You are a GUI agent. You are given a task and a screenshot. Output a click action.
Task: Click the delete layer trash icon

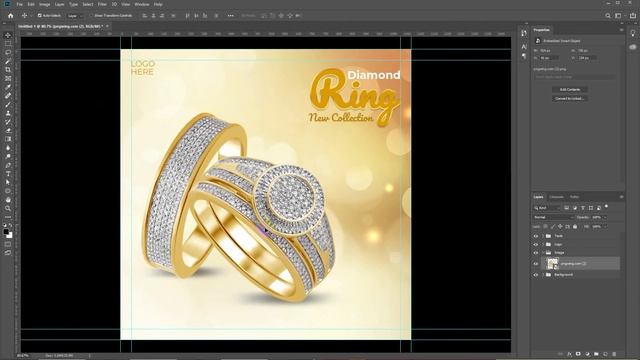coord(614,354)
